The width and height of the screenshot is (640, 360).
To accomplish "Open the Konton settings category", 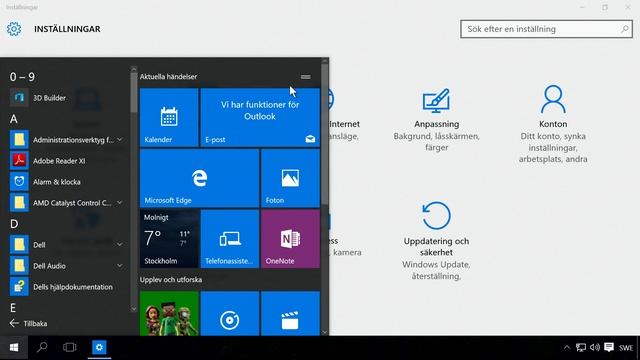I will 553,124.
